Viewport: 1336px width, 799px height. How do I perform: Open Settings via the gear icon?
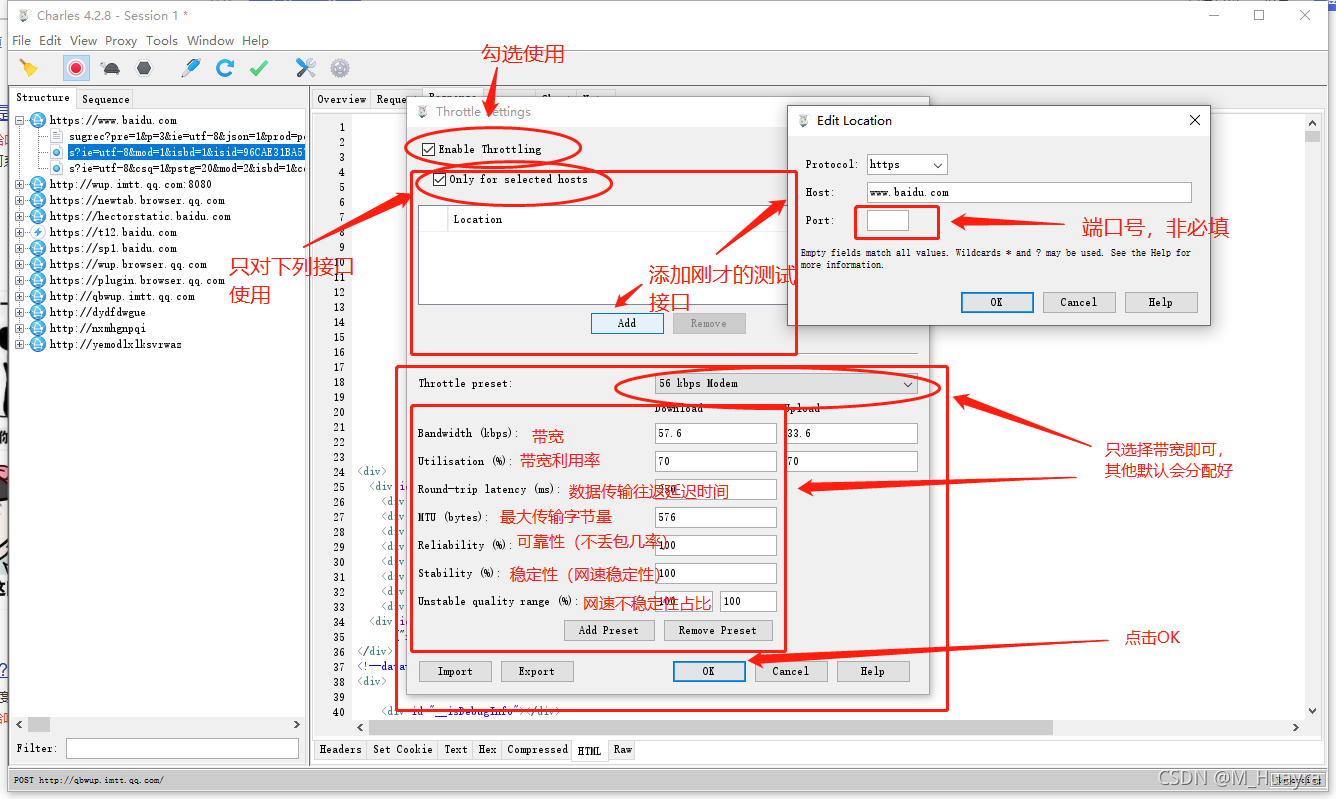click(340, 68)
